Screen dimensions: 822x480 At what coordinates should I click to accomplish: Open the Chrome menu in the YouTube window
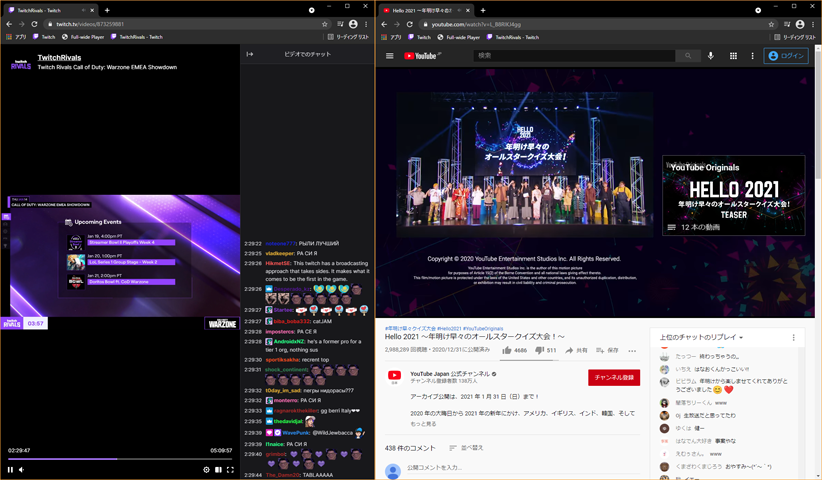pyautogui.click(x=813, y=24)
